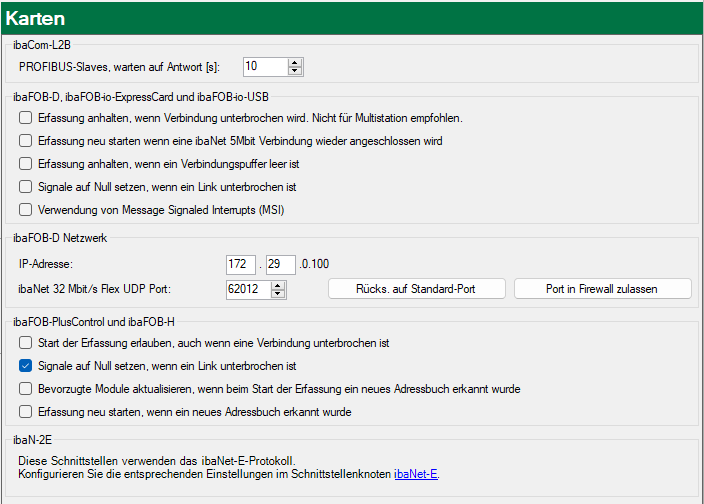Click 'Rücks. auf Standard-Port' button
The image size is (704, 504).
[x=417, y=289]
